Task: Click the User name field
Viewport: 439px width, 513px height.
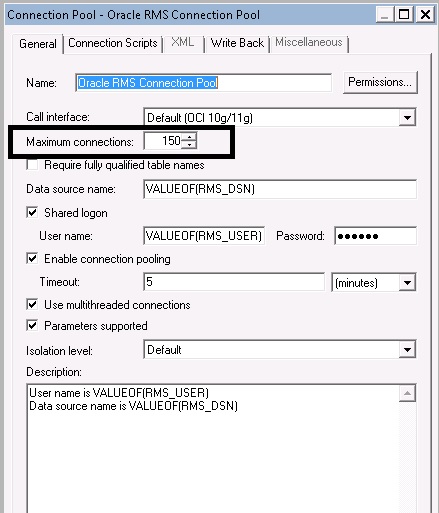Action: click(x=204, y=236)
